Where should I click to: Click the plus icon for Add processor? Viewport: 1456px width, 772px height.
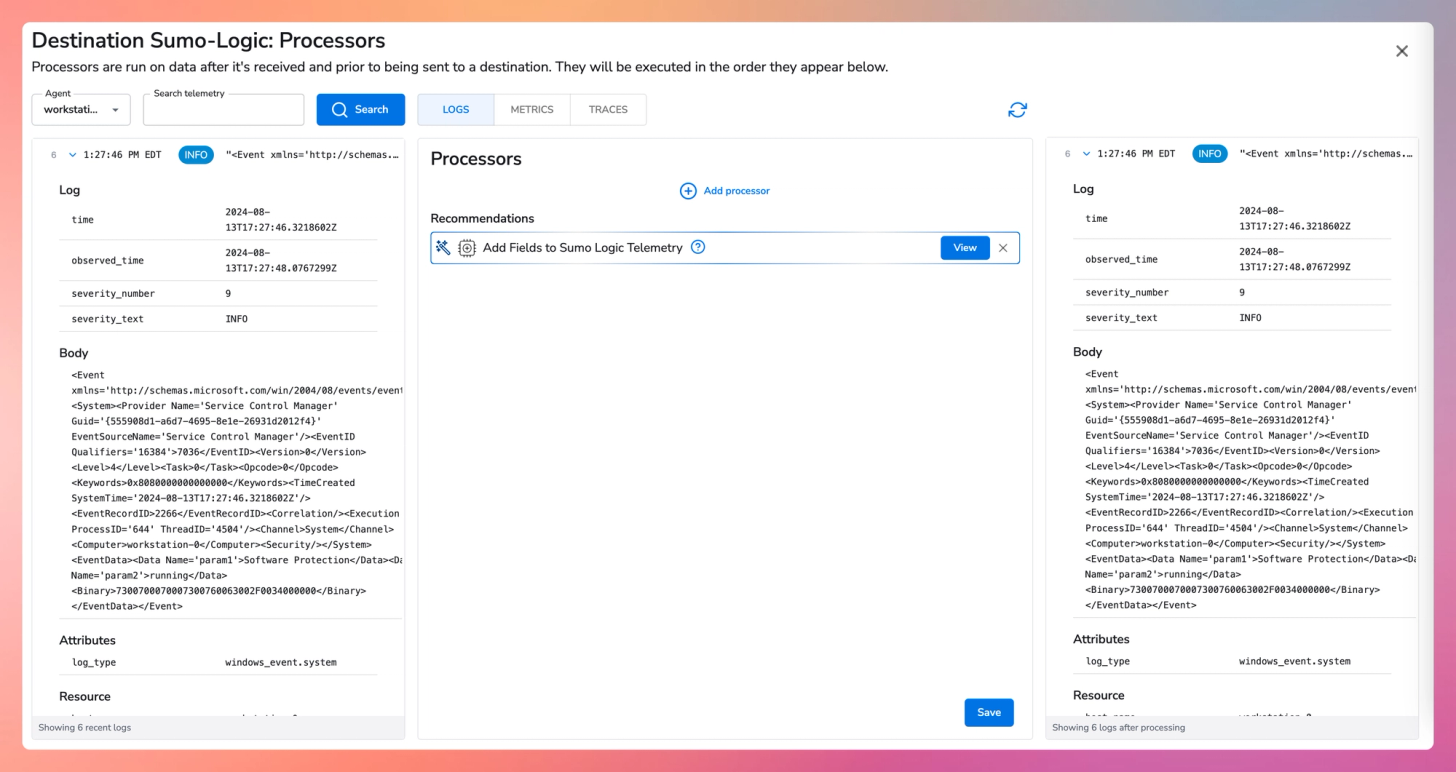[688, 191]
